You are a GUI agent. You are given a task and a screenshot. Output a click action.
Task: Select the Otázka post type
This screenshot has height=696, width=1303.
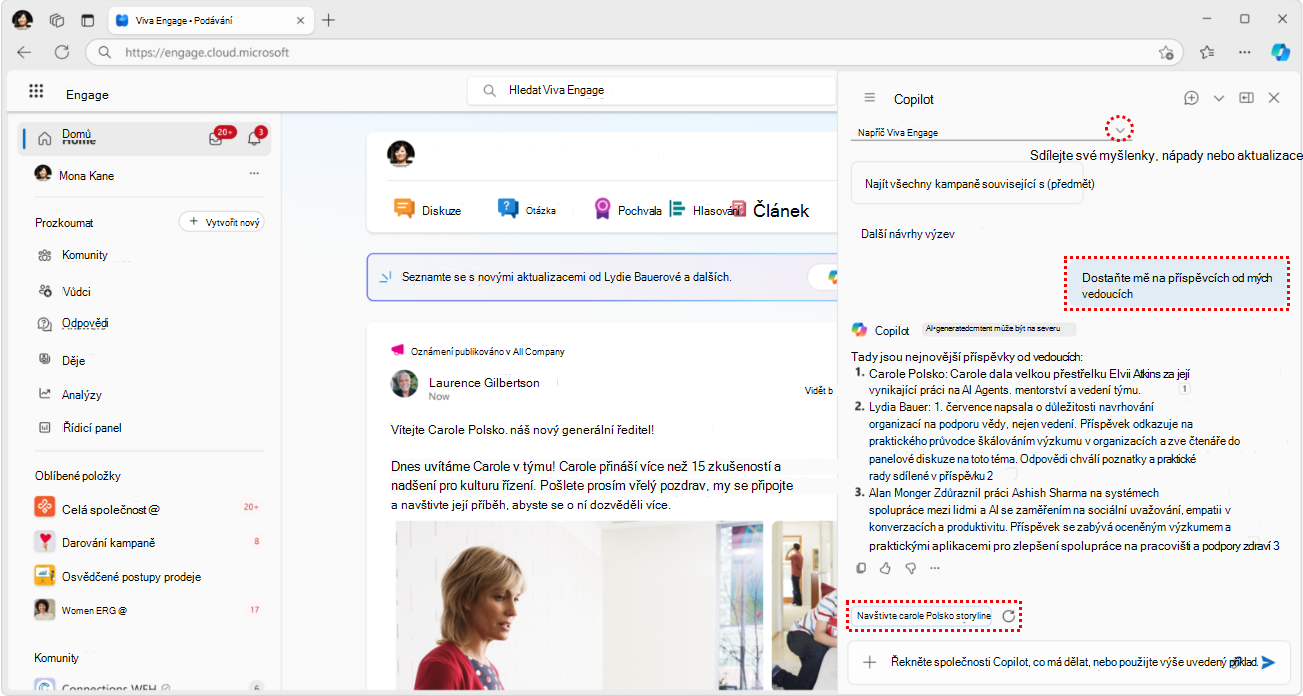tap(527, 209)
